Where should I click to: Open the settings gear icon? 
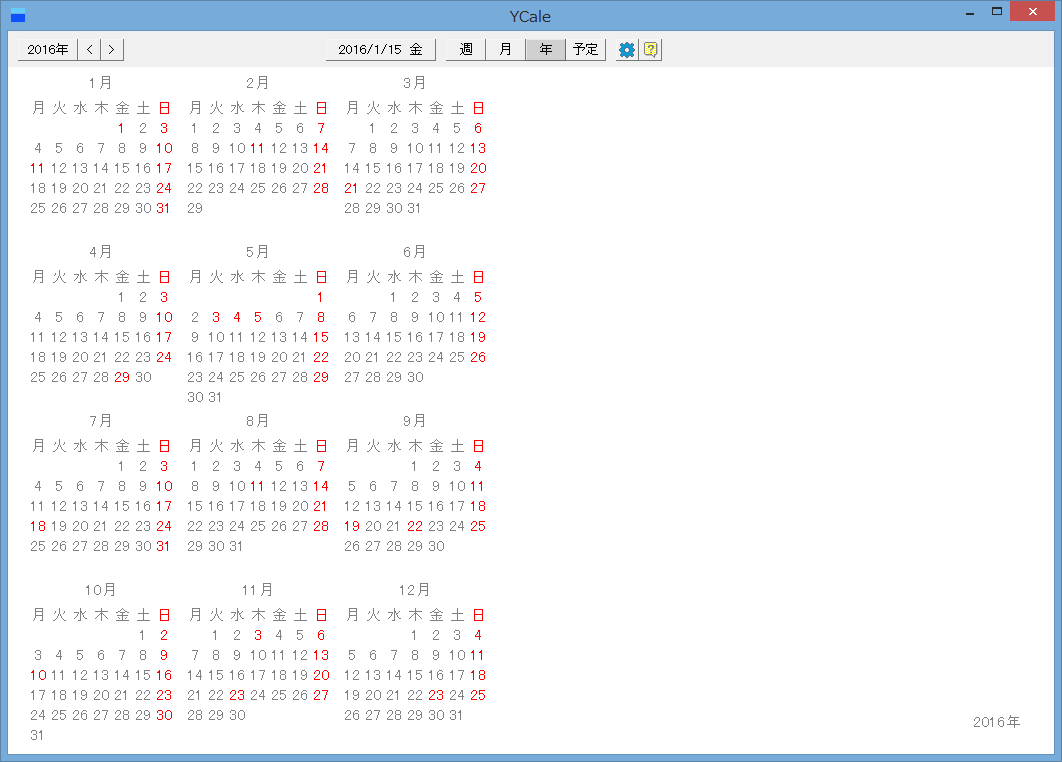tap(626, 49)
